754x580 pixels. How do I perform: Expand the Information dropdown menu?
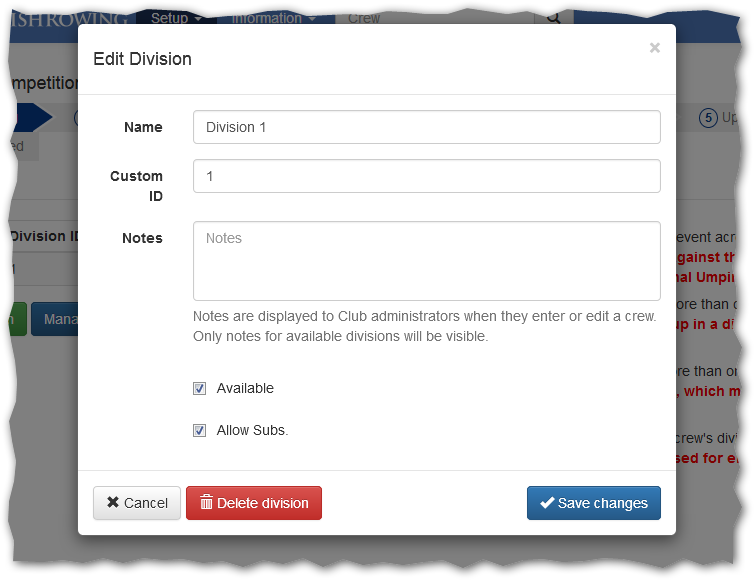(x=273, y=17)
